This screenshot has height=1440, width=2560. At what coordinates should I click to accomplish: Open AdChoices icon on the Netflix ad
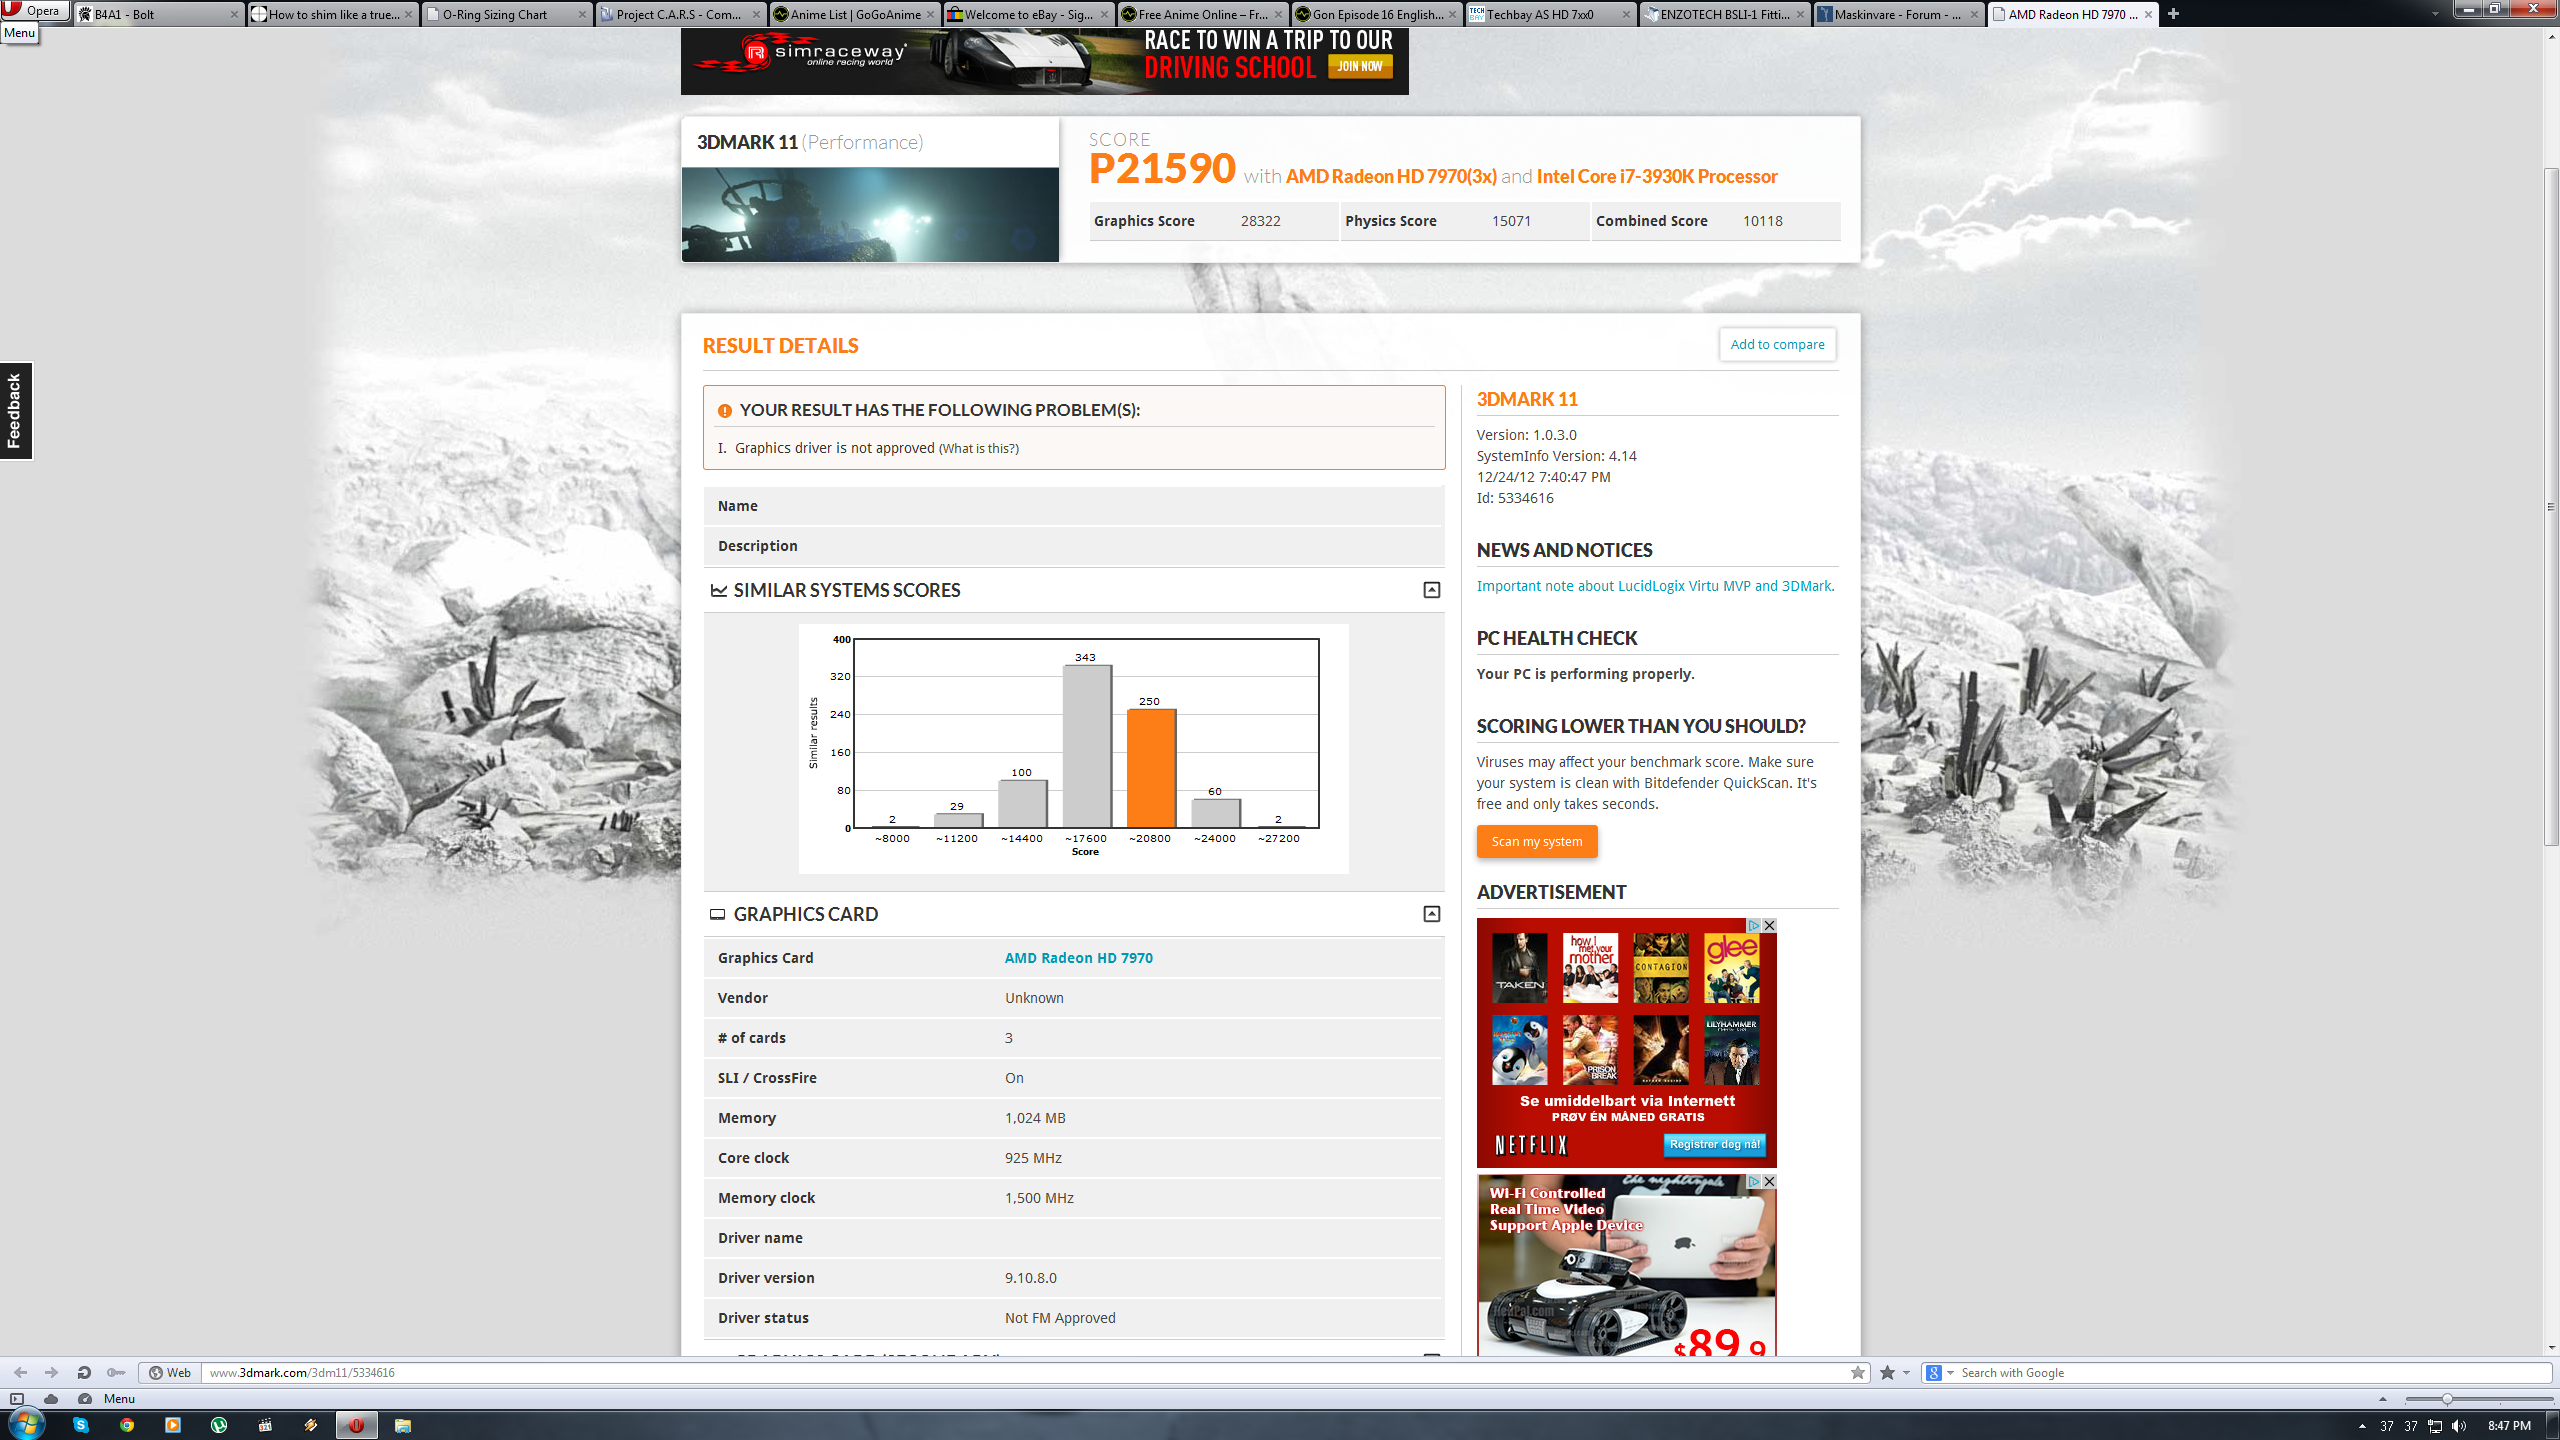point(1754,926)
